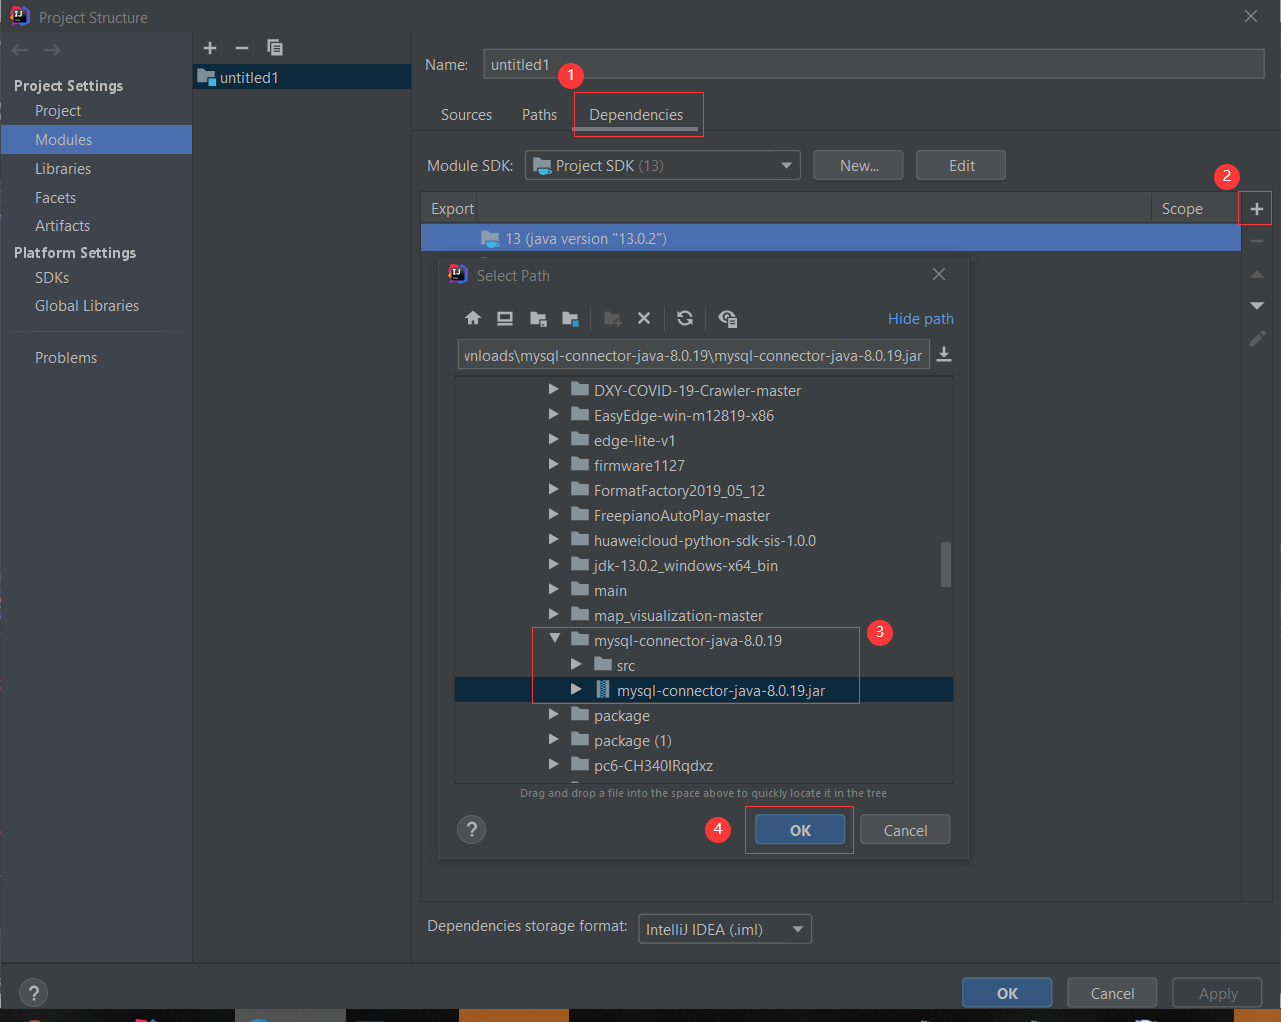
Task: Close the Select Path dialog
Action: (938, 274)
